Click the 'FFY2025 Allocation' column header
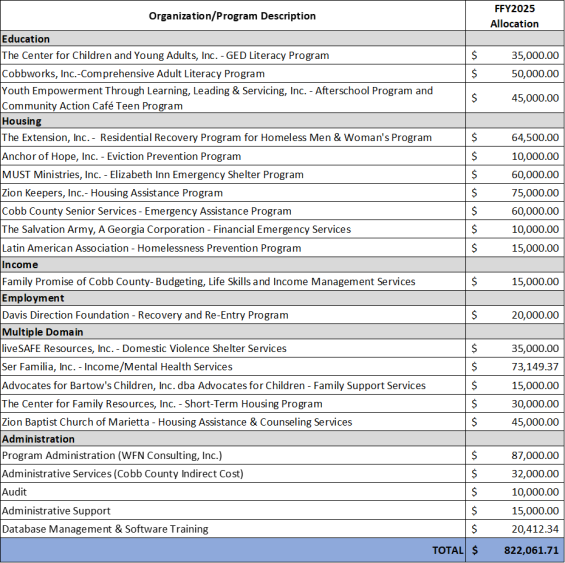This screenshot has height=563, width=565. (x=514, y=16)
